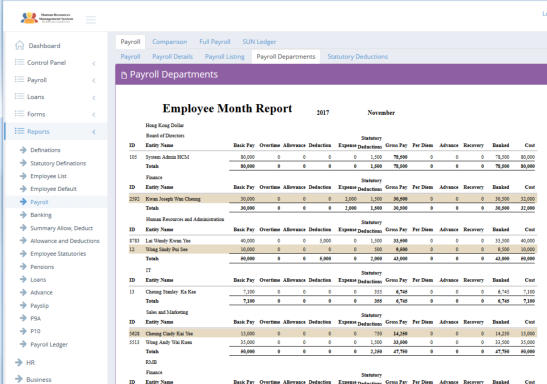Click the November month label
Image resolution: width=547 pixels, height=384 pixels.
click(x=381, y=113)
